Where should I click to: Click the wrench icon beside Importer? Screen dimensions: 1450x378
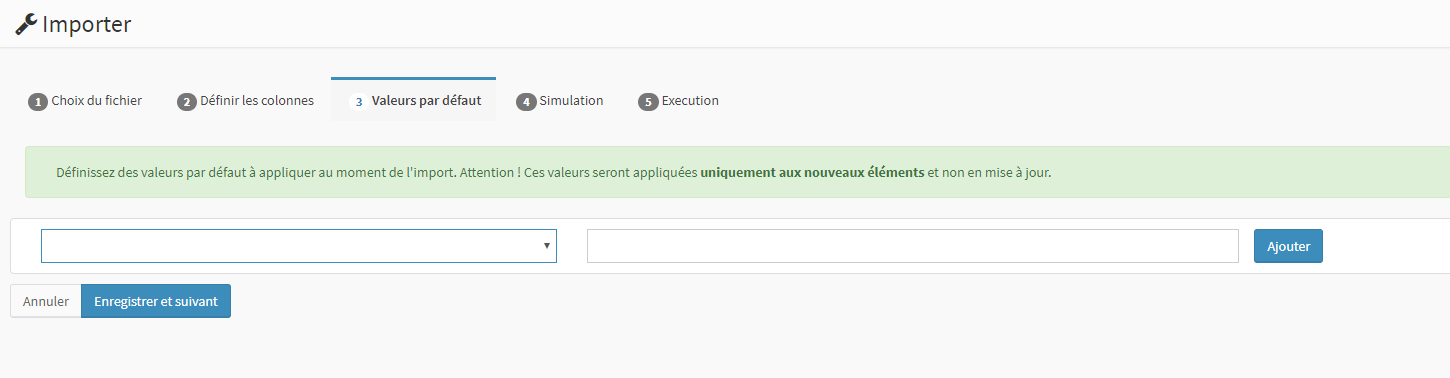click(x=27, y=24)
